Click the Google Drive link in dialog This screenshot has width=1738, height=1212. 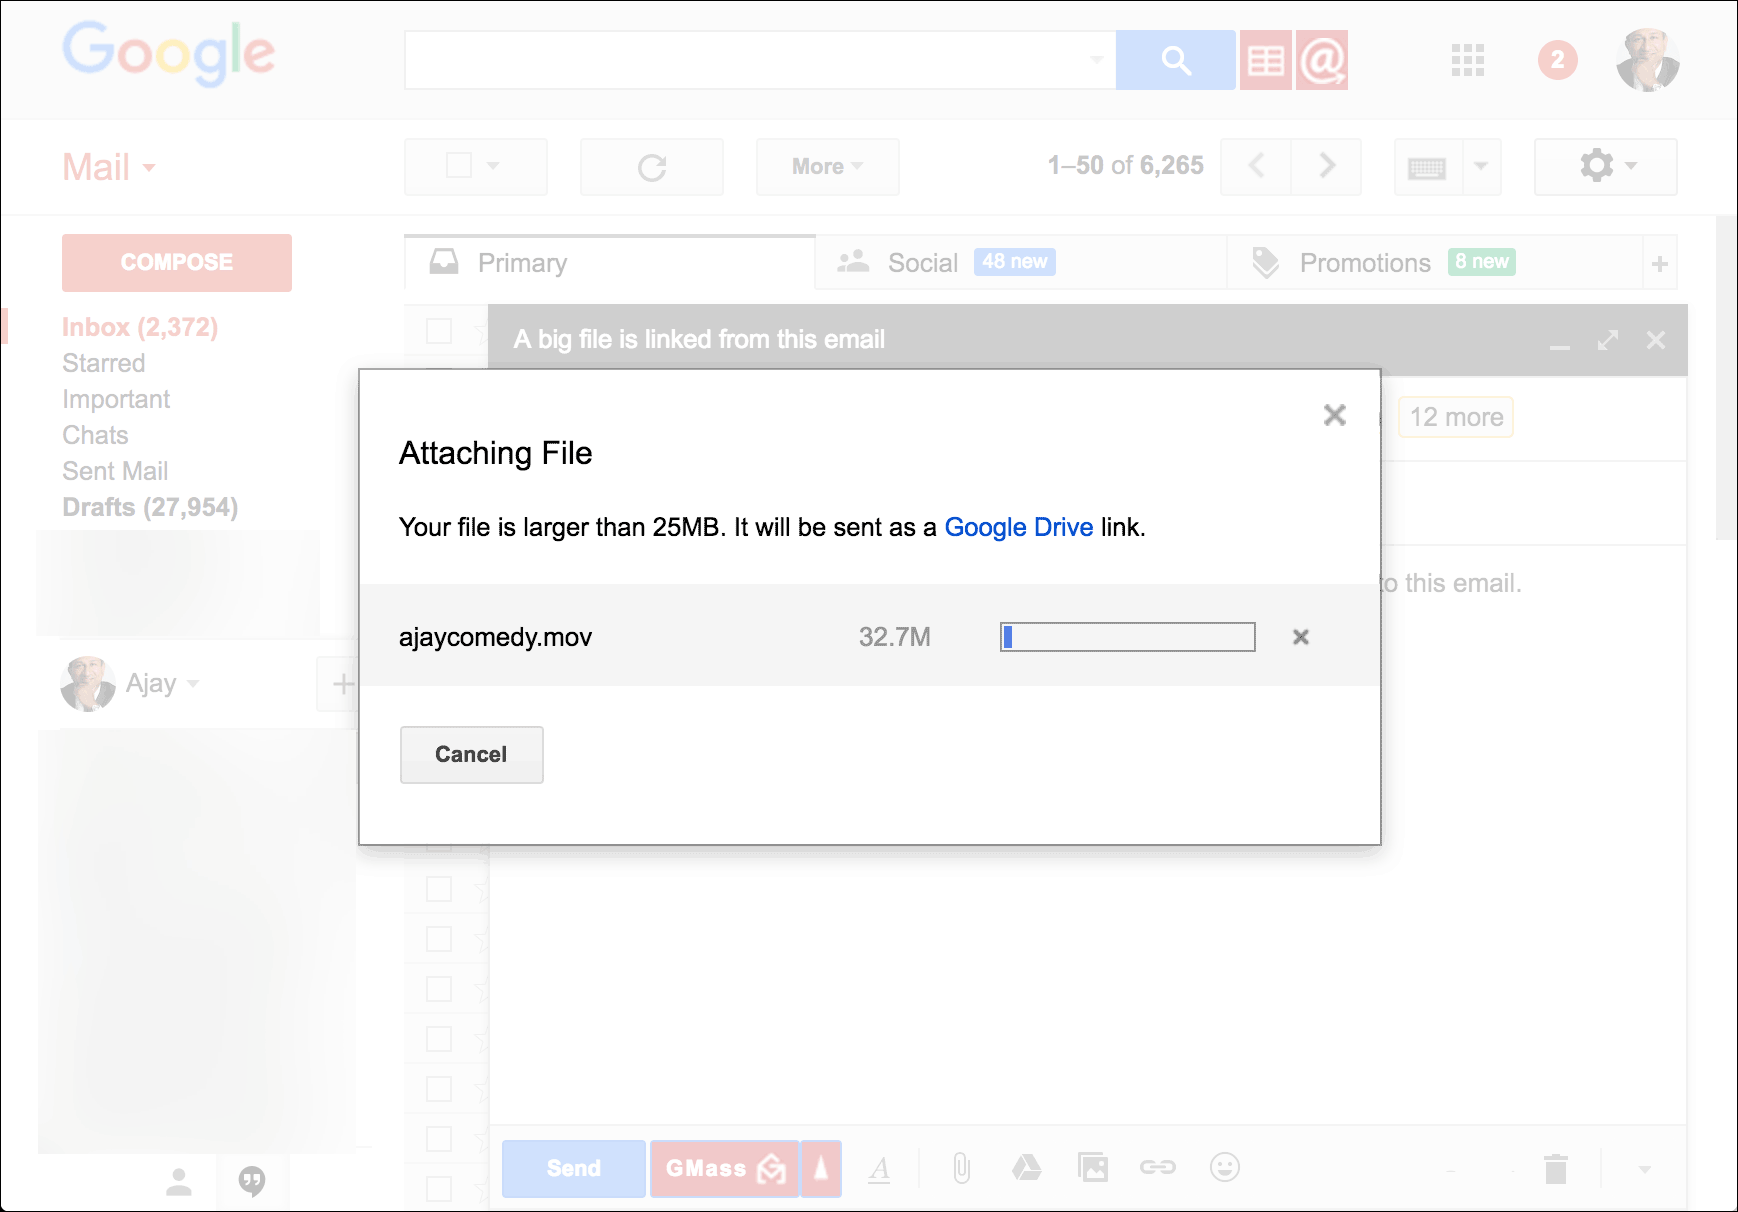click(x=1018, y=527)
